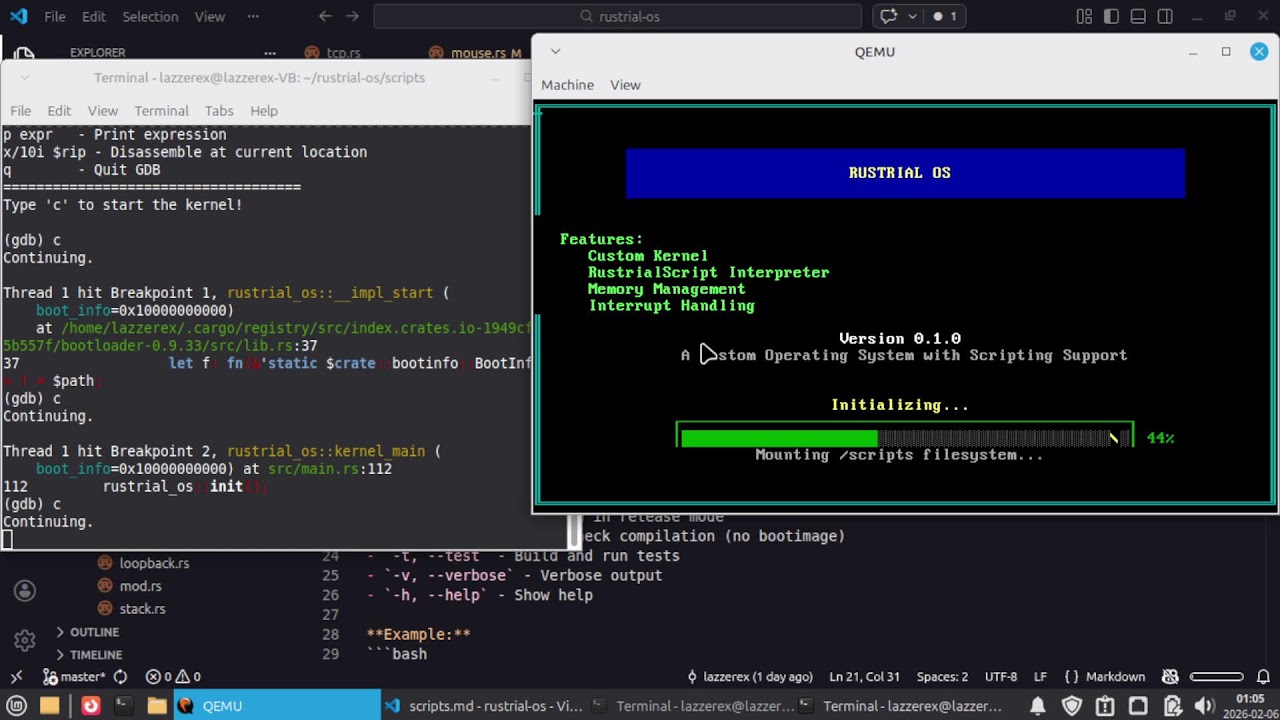This screenshot has height=720, width=1280.
Task: Switch to the scripts.md VS Code taskbar button
Action: pos(484,706)
